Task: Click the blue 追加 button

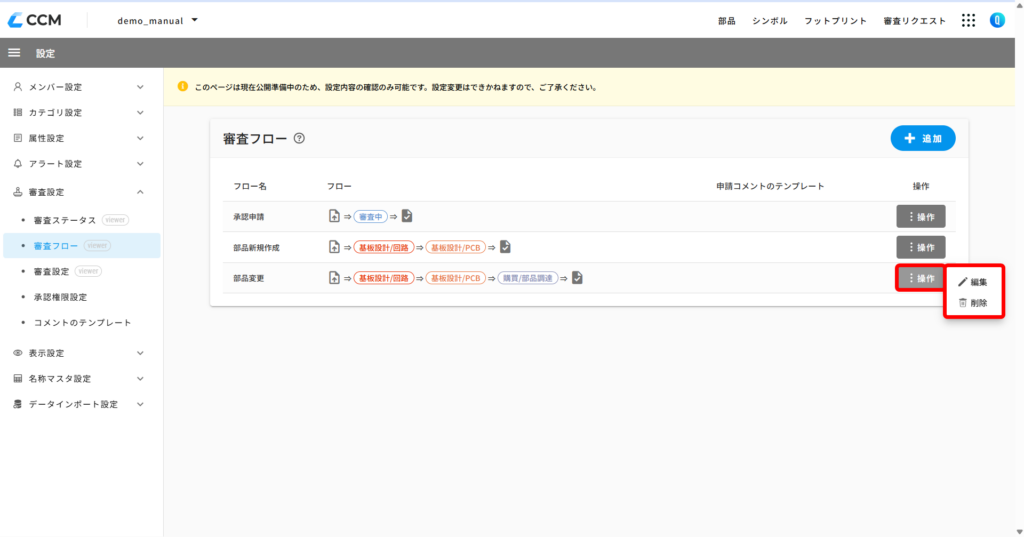Action: tap(923, 138)
